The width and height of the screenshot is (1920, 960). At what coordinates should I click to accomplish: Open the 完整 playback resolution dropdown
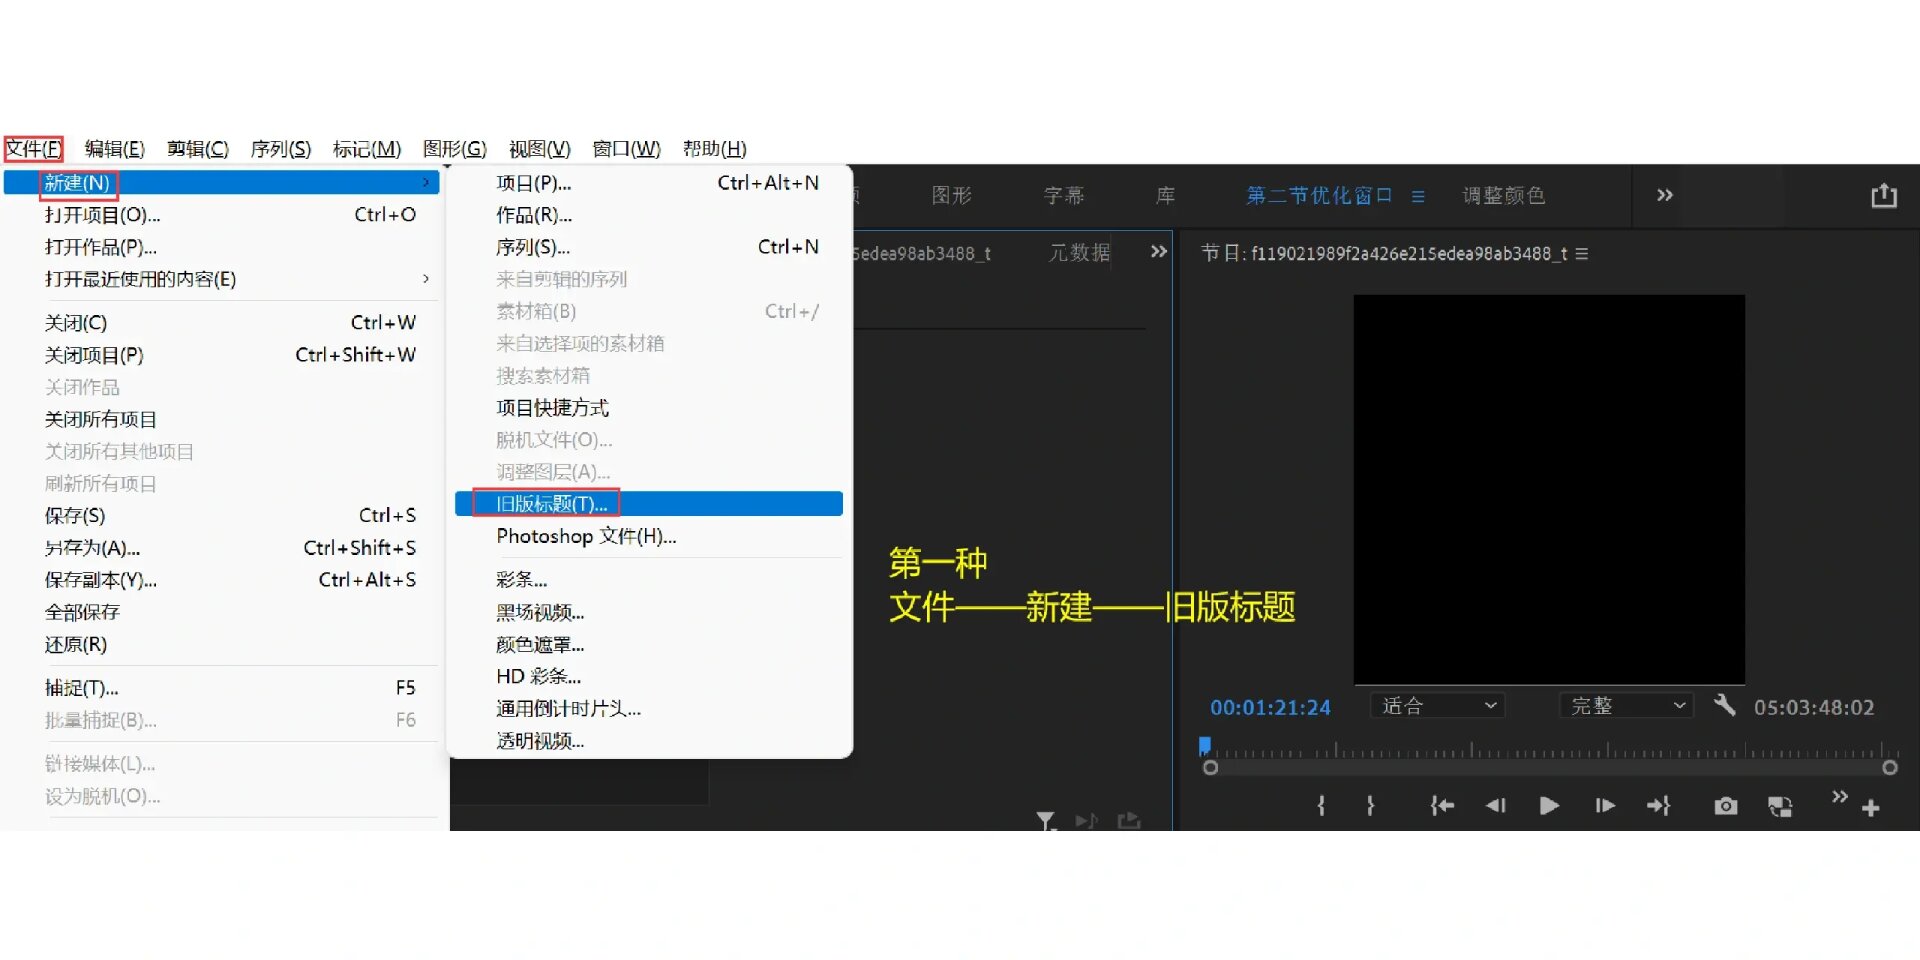pyautogui.click(x=1625, y=706)
